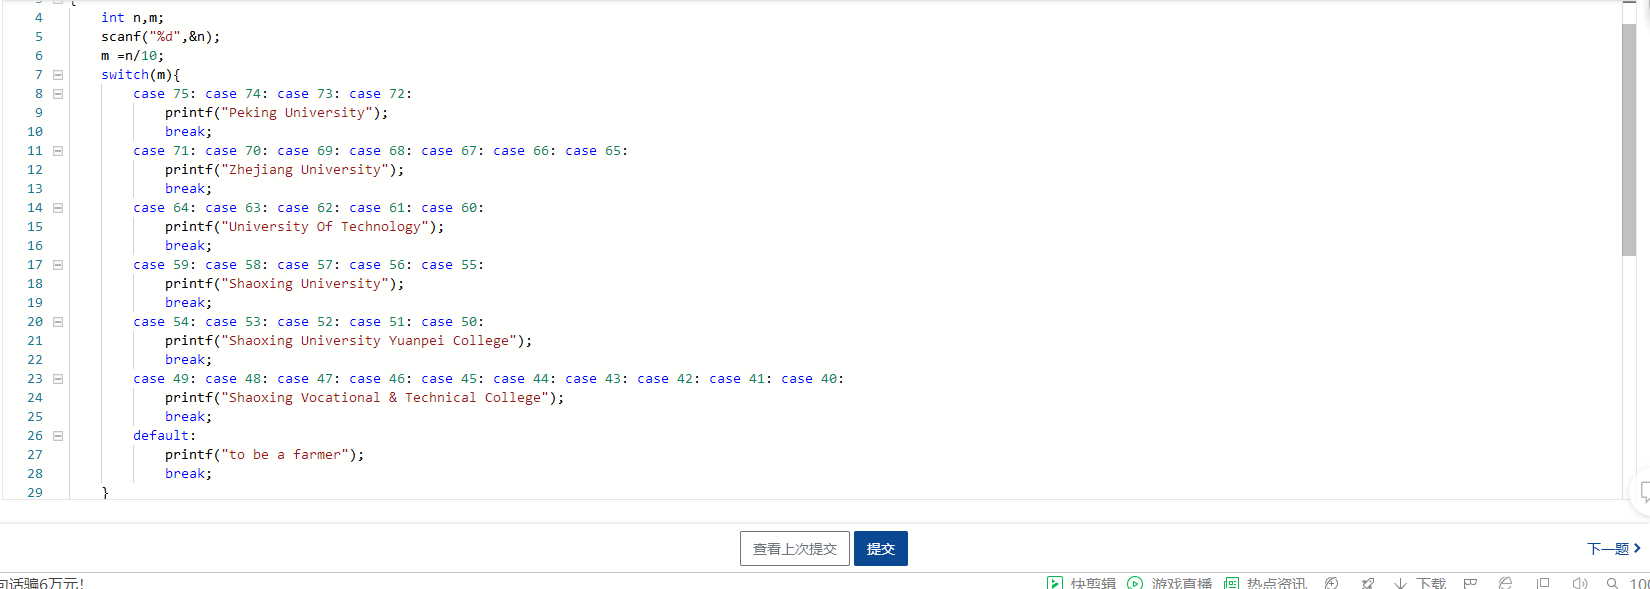Open 热点资讯 hot news icon
This screenshot has height=589, width=1650.
coord(1232,583)
